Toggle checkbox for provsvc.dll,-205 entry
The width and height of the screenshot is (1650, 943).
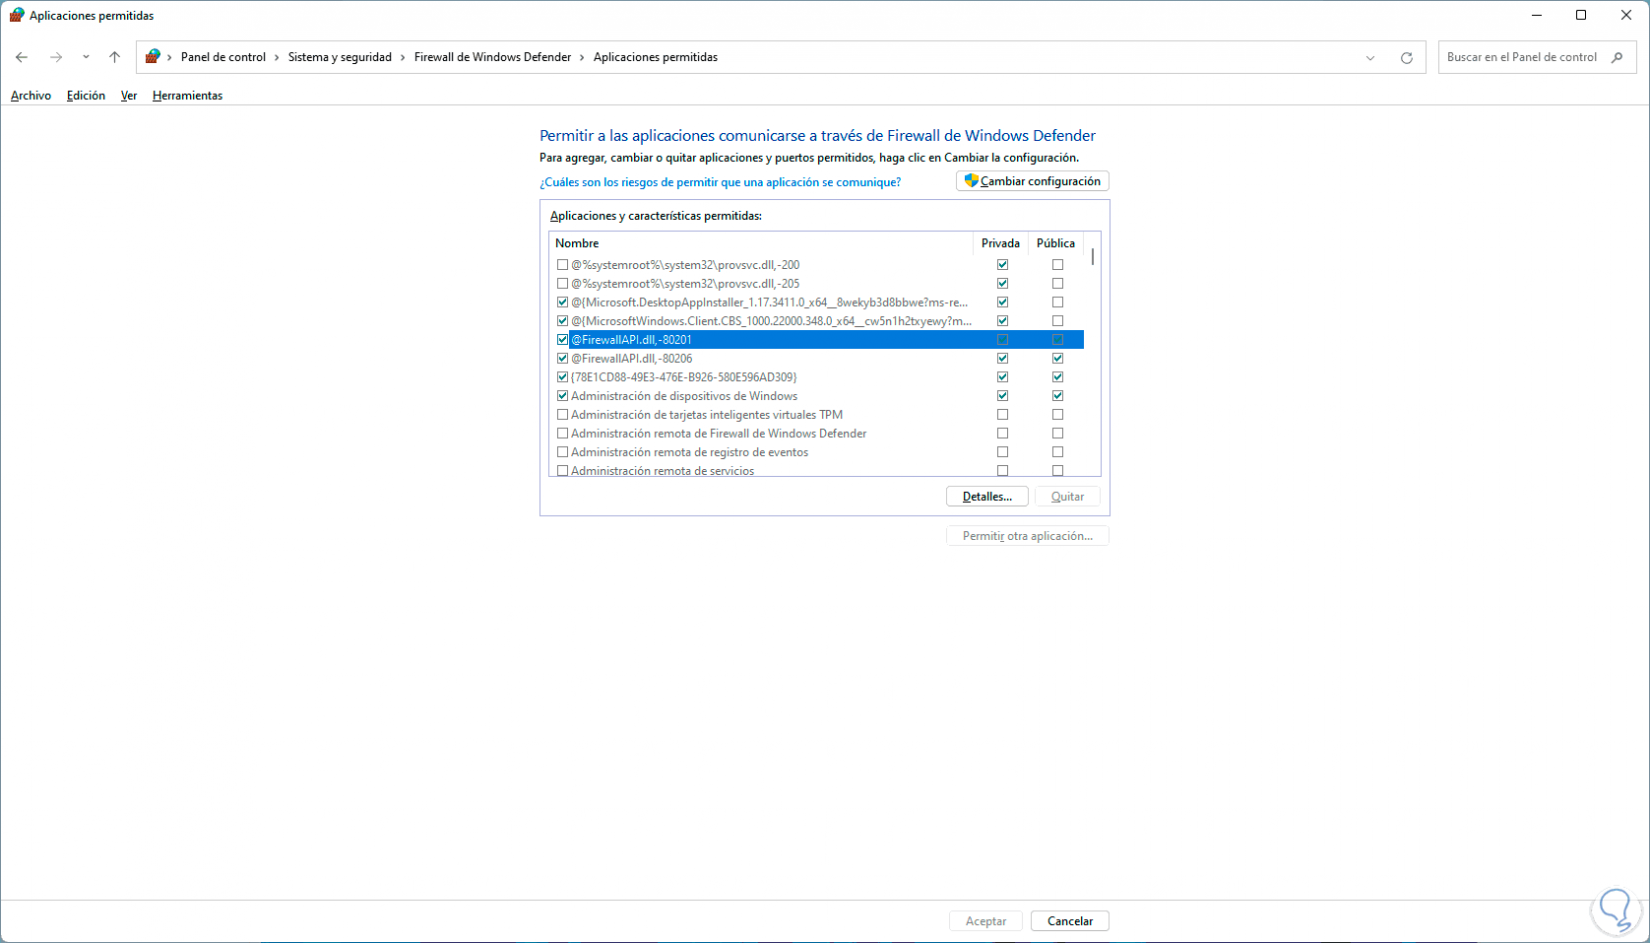click(562, 284)
